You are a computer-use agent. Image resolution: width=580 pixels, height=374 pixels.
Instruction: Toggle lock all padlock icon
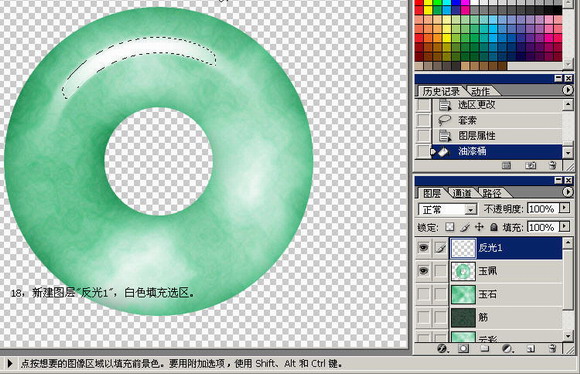pyautogui.click(x=494, y=227)
